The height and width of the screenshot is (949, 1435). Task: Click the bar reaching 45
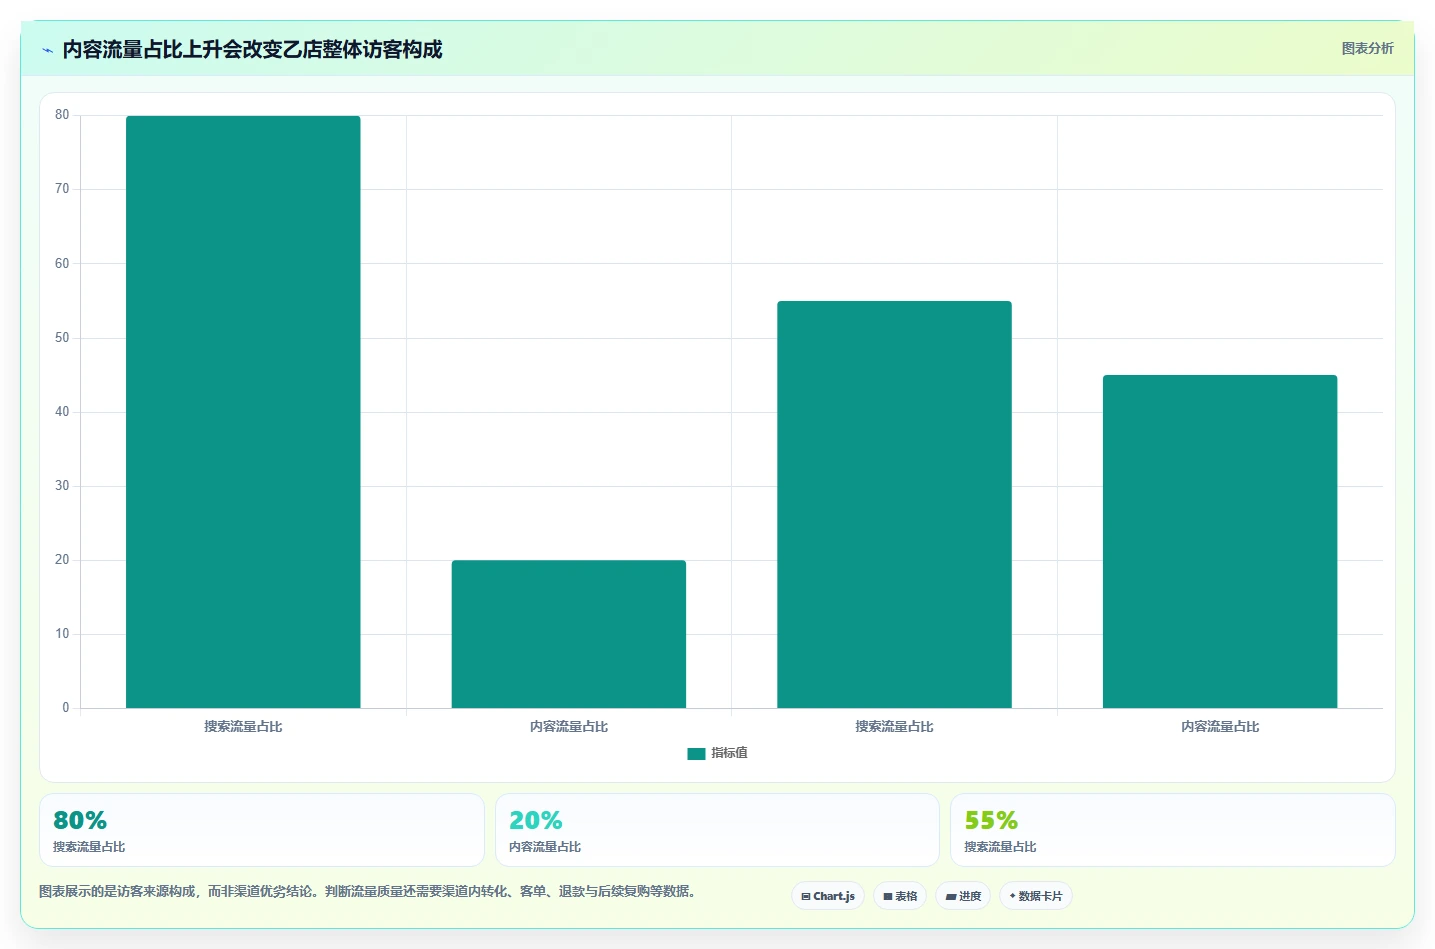click(1220, 542)
